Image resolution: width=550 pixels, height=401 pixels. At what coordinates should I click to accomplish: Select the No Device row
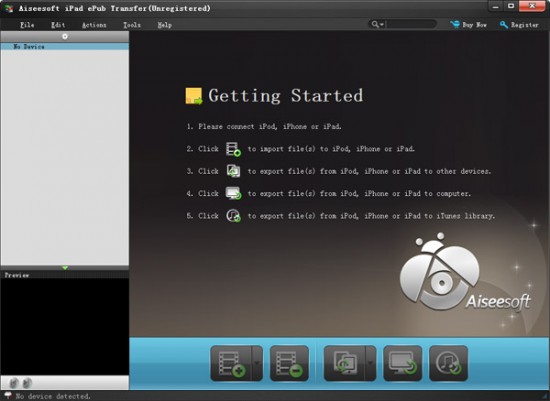point(65,46)
